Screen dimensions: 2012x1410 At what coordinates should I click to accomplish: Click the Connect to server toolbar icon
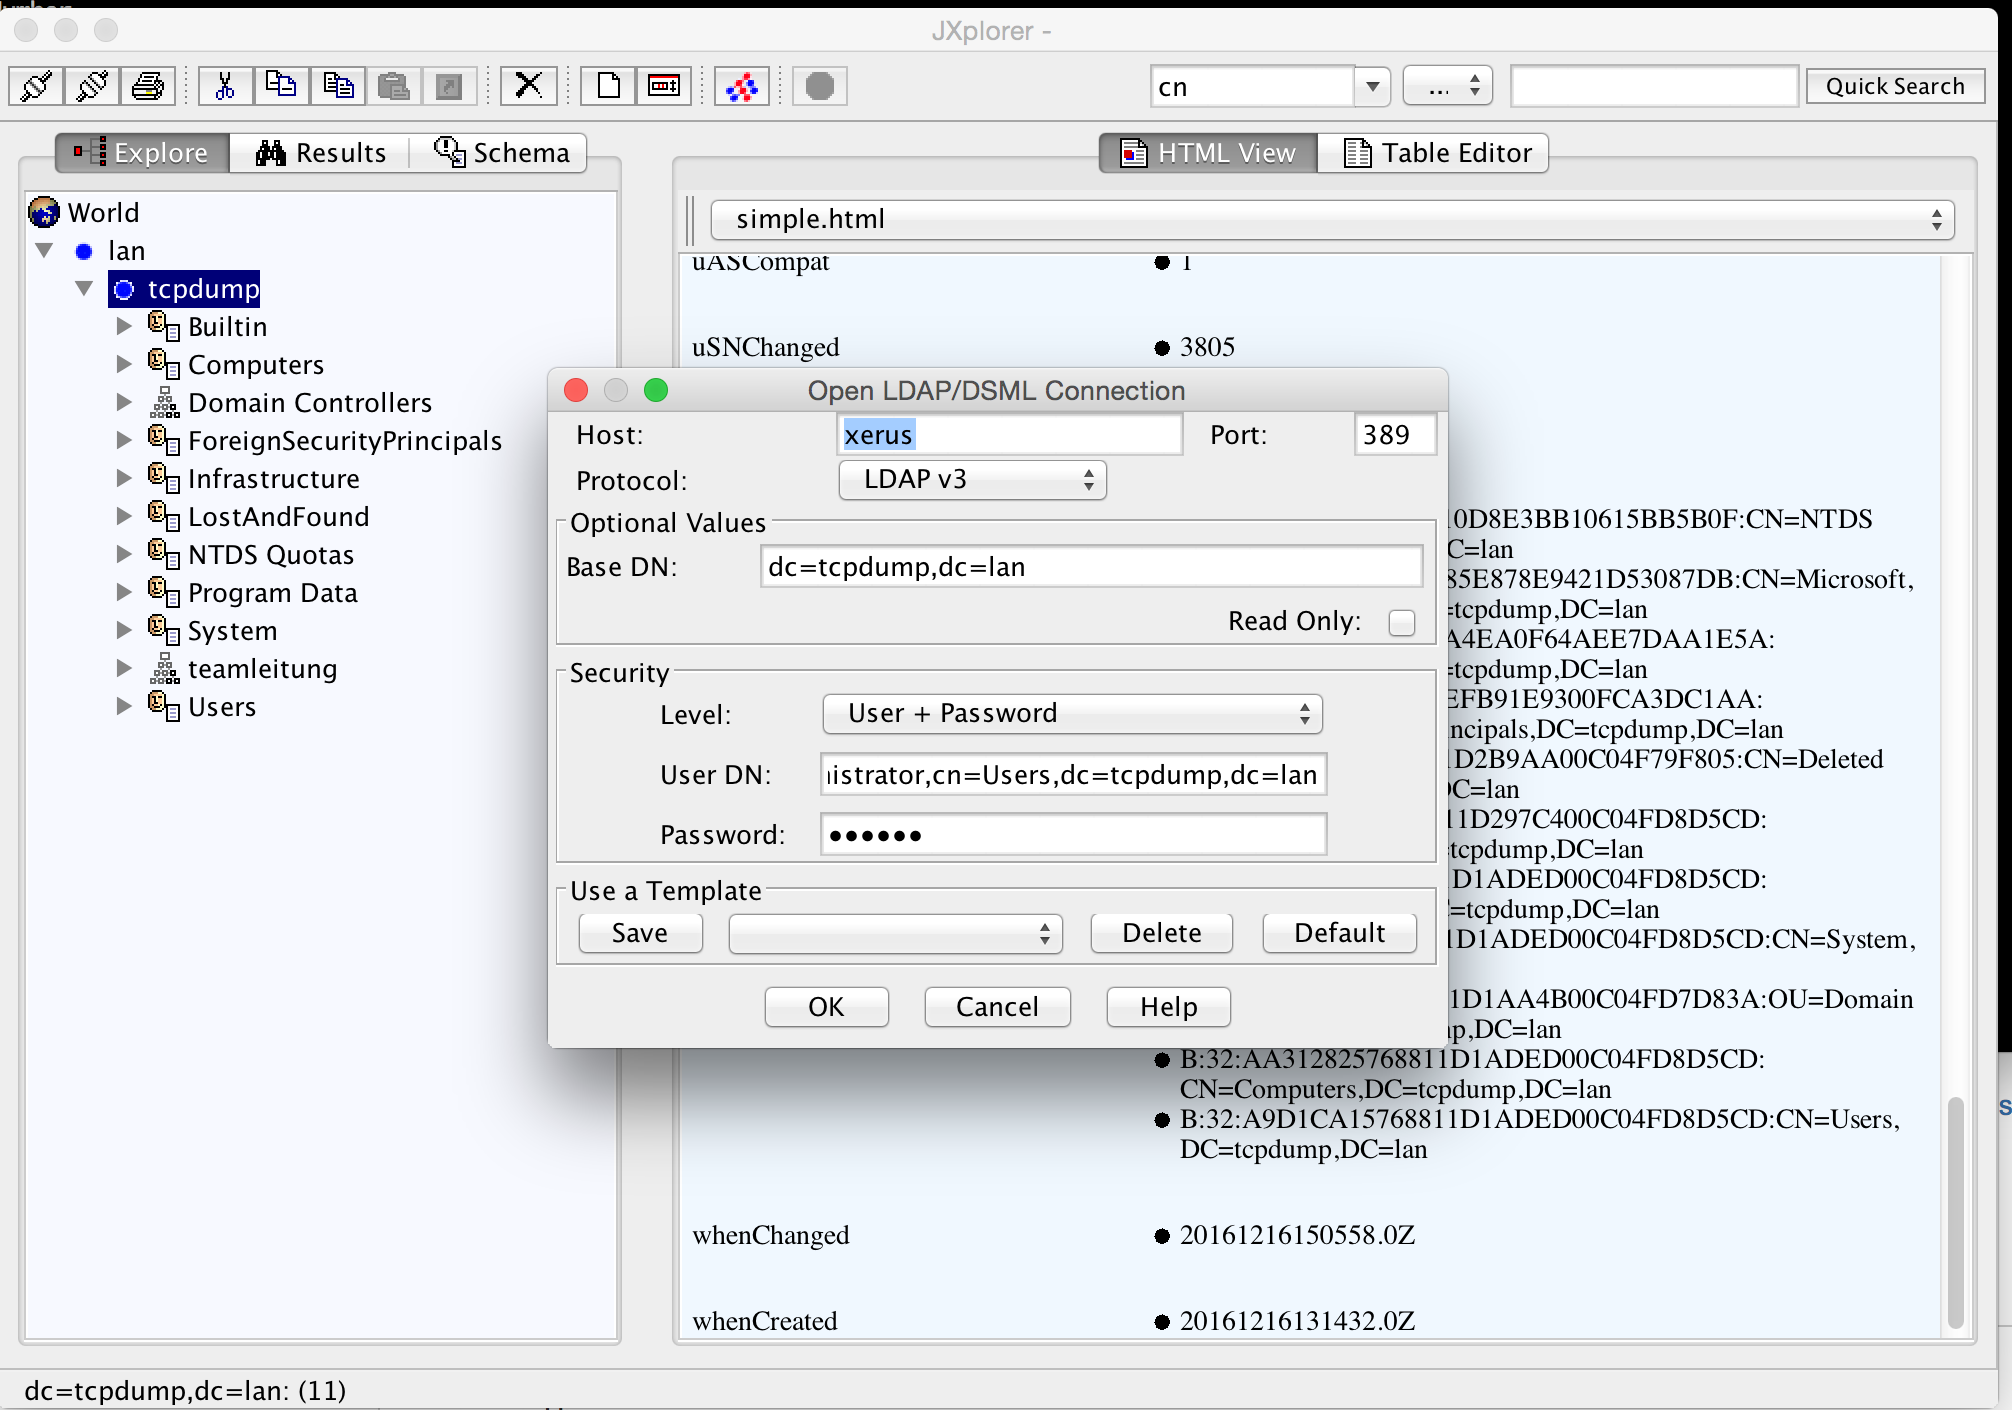[x=36, y=86]
